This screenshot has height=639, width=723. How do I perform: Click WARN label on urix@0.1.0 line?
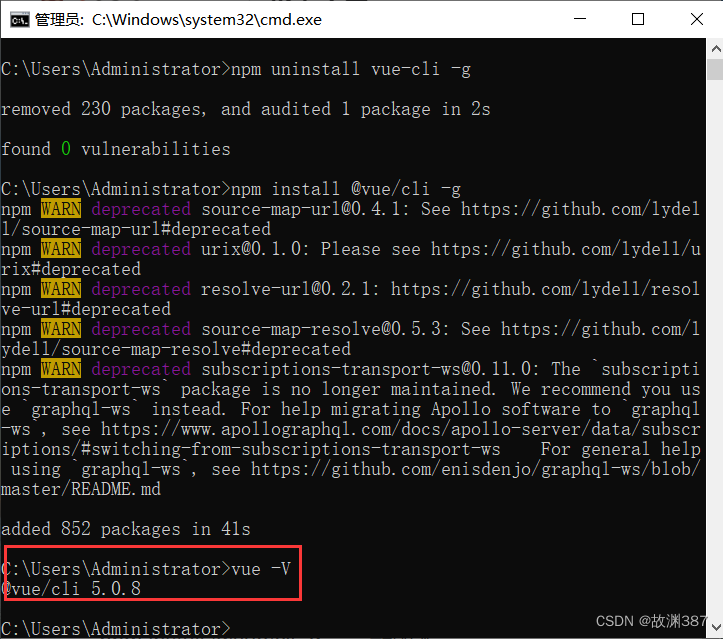(x=61, y=249)
